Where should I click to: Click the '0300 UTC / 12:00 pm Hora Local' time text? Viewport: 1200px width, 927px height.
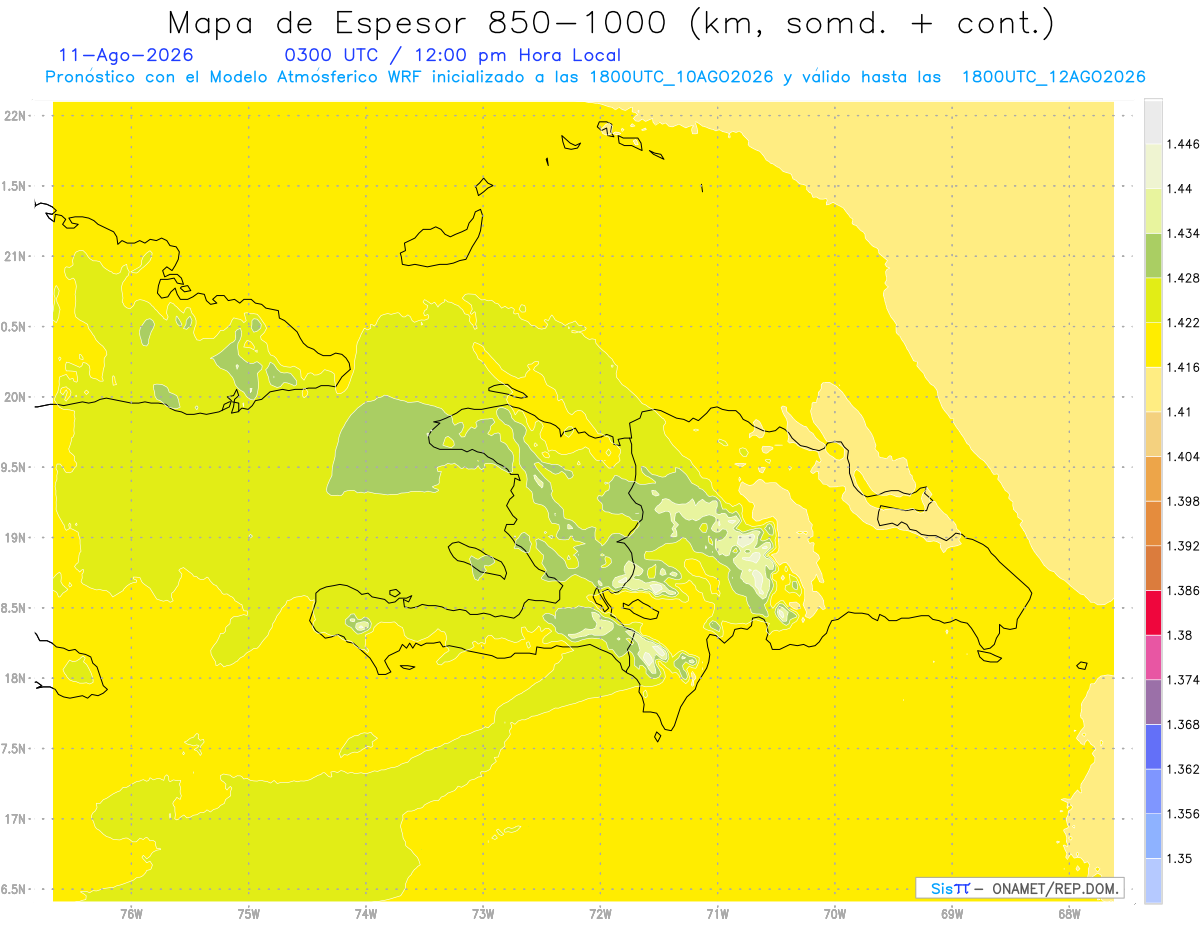point(453,56)
